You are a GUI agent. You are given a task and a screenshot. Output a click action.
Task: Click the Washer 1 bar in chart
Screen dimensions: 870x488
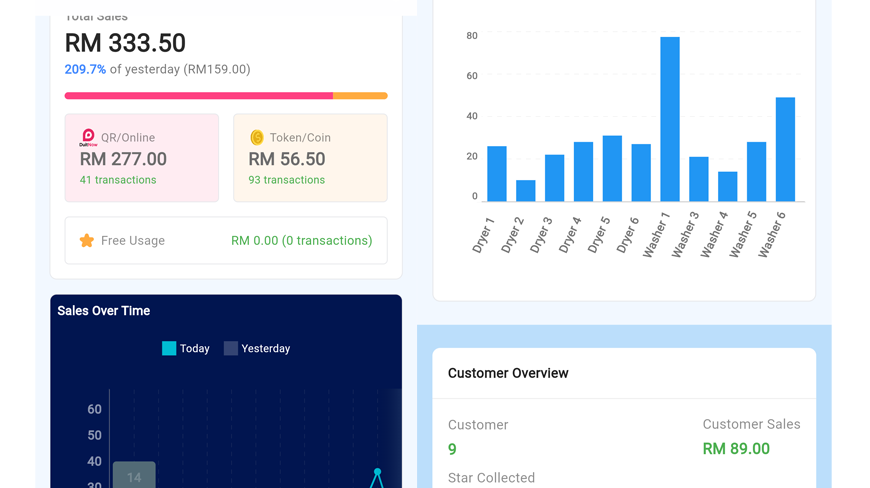coord(670,119)
